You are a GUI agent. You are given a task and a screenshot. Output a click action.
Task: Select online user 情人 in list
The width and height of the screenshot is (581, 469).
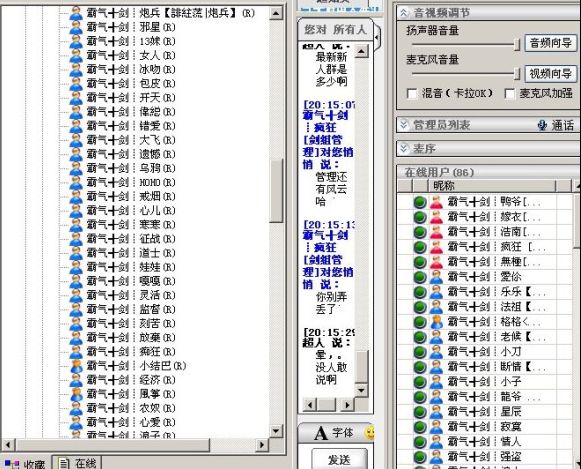(485, 442)
